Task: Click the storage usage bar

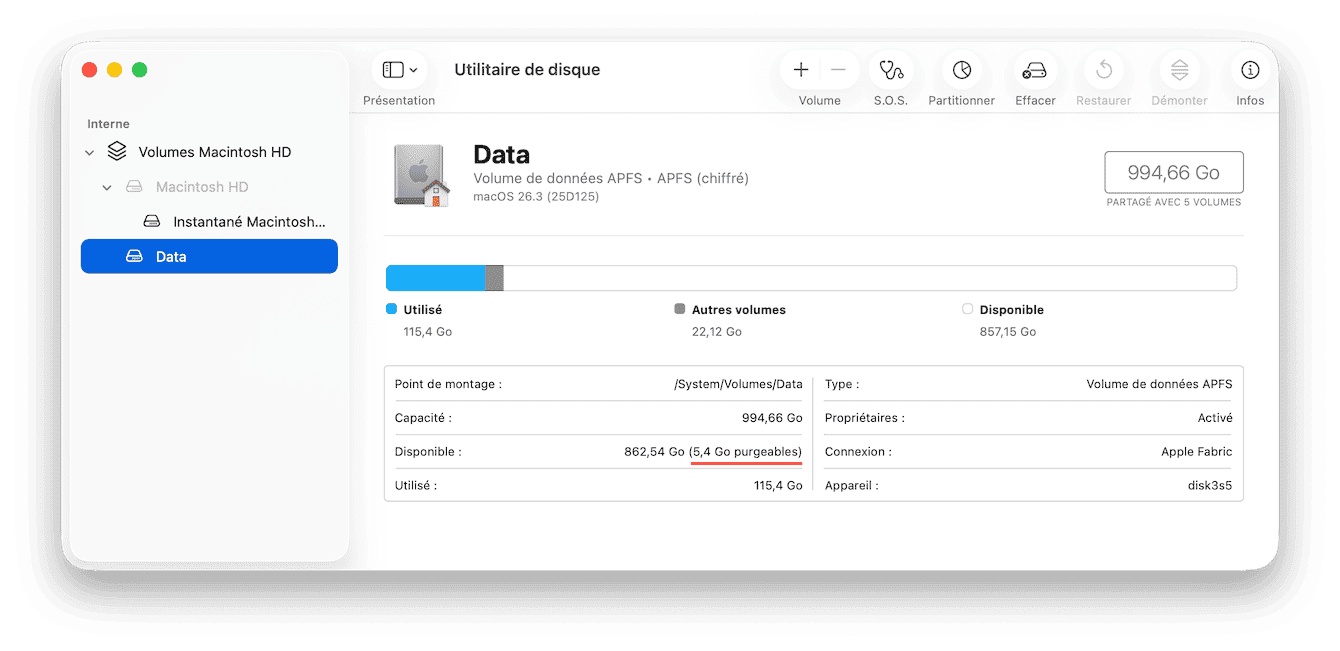Action: 811,277
